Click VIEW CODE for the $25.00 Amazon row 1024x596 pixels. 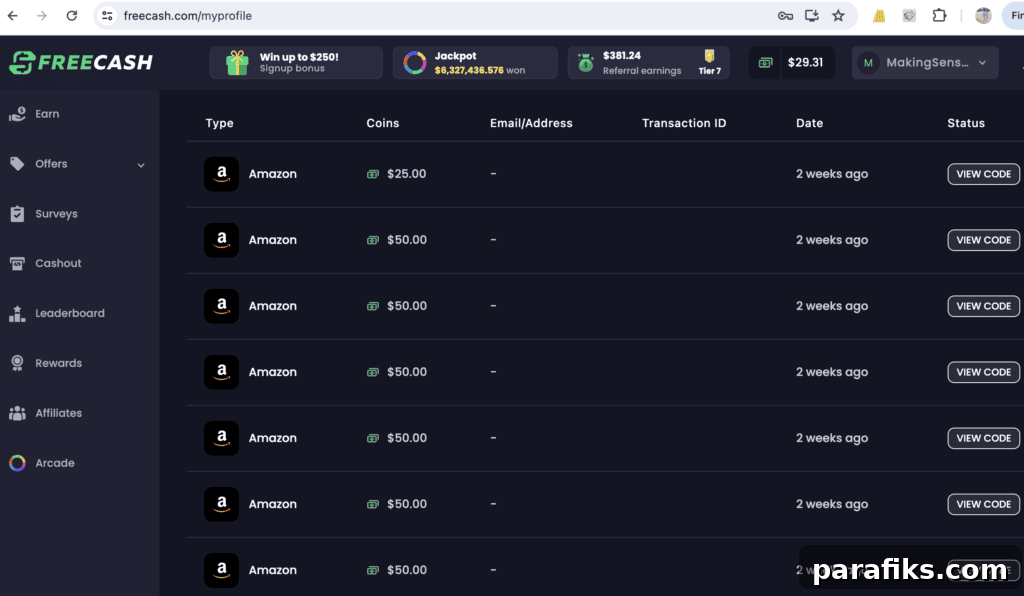(983, 174)
